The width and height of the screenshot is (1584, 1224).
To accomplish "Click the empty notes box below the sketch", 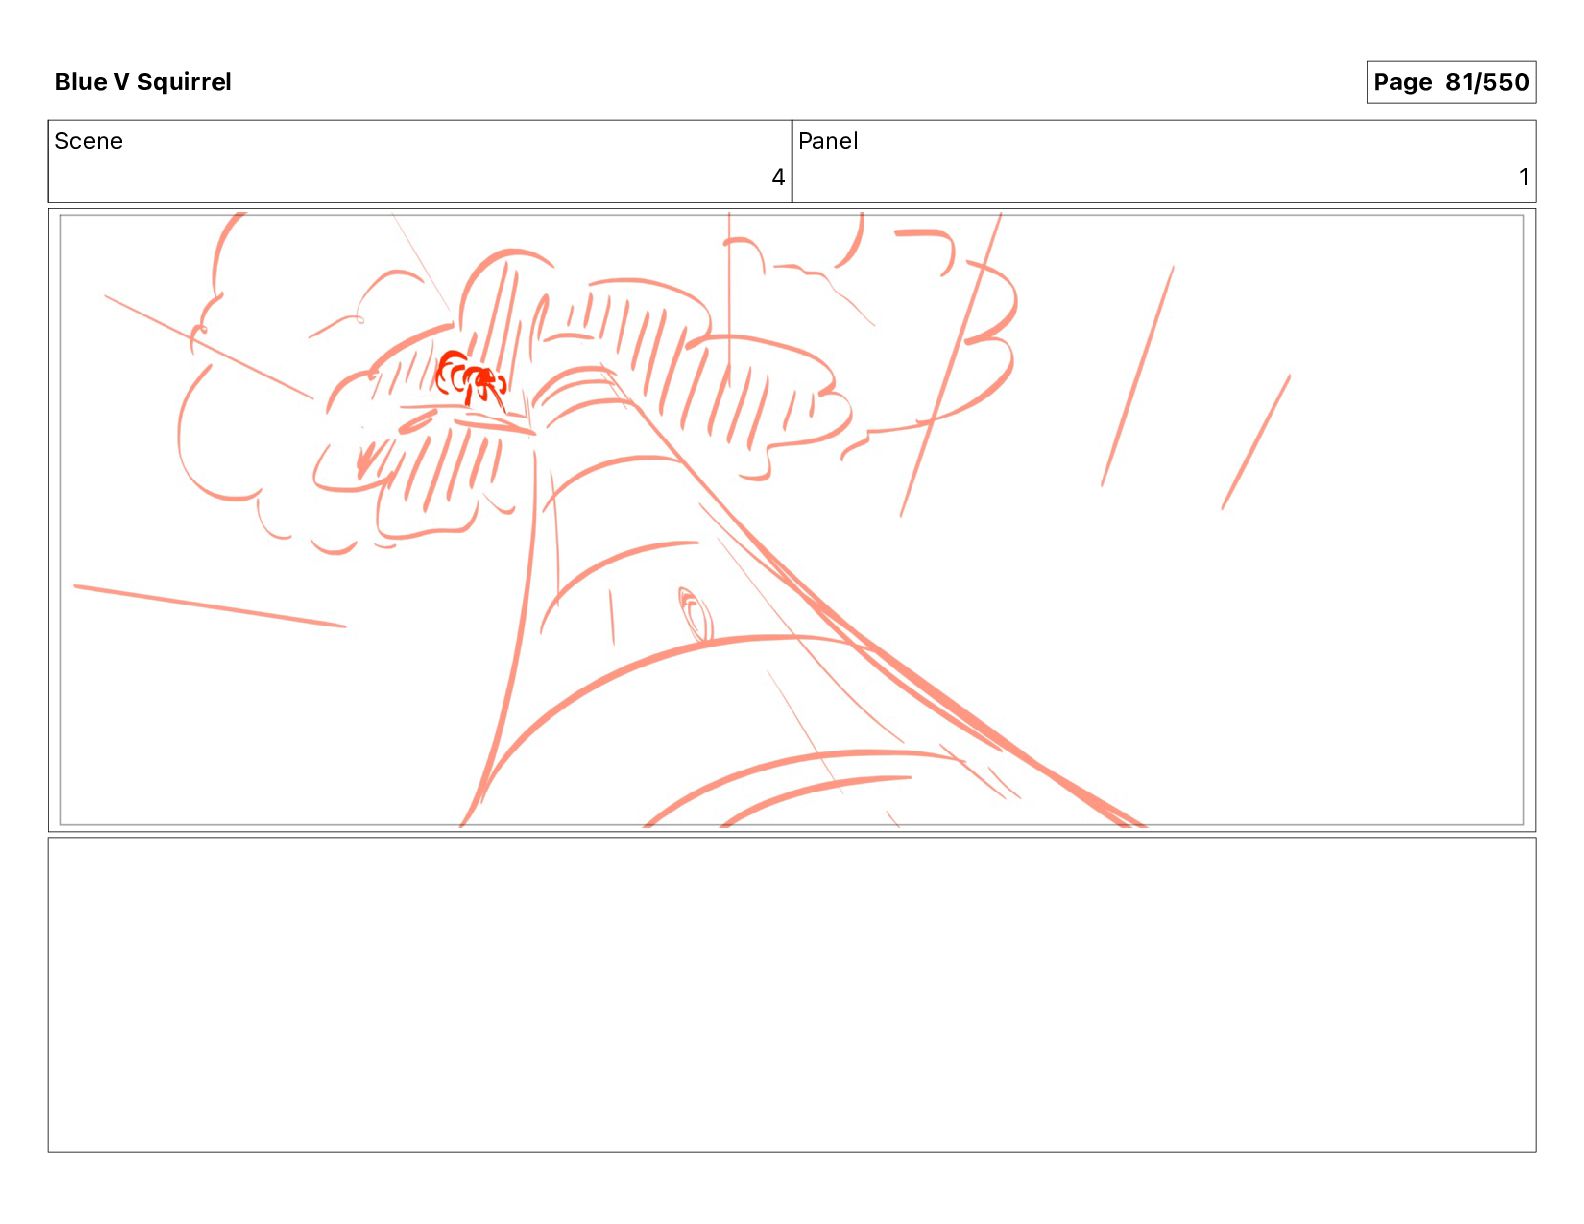I will 792,995.
